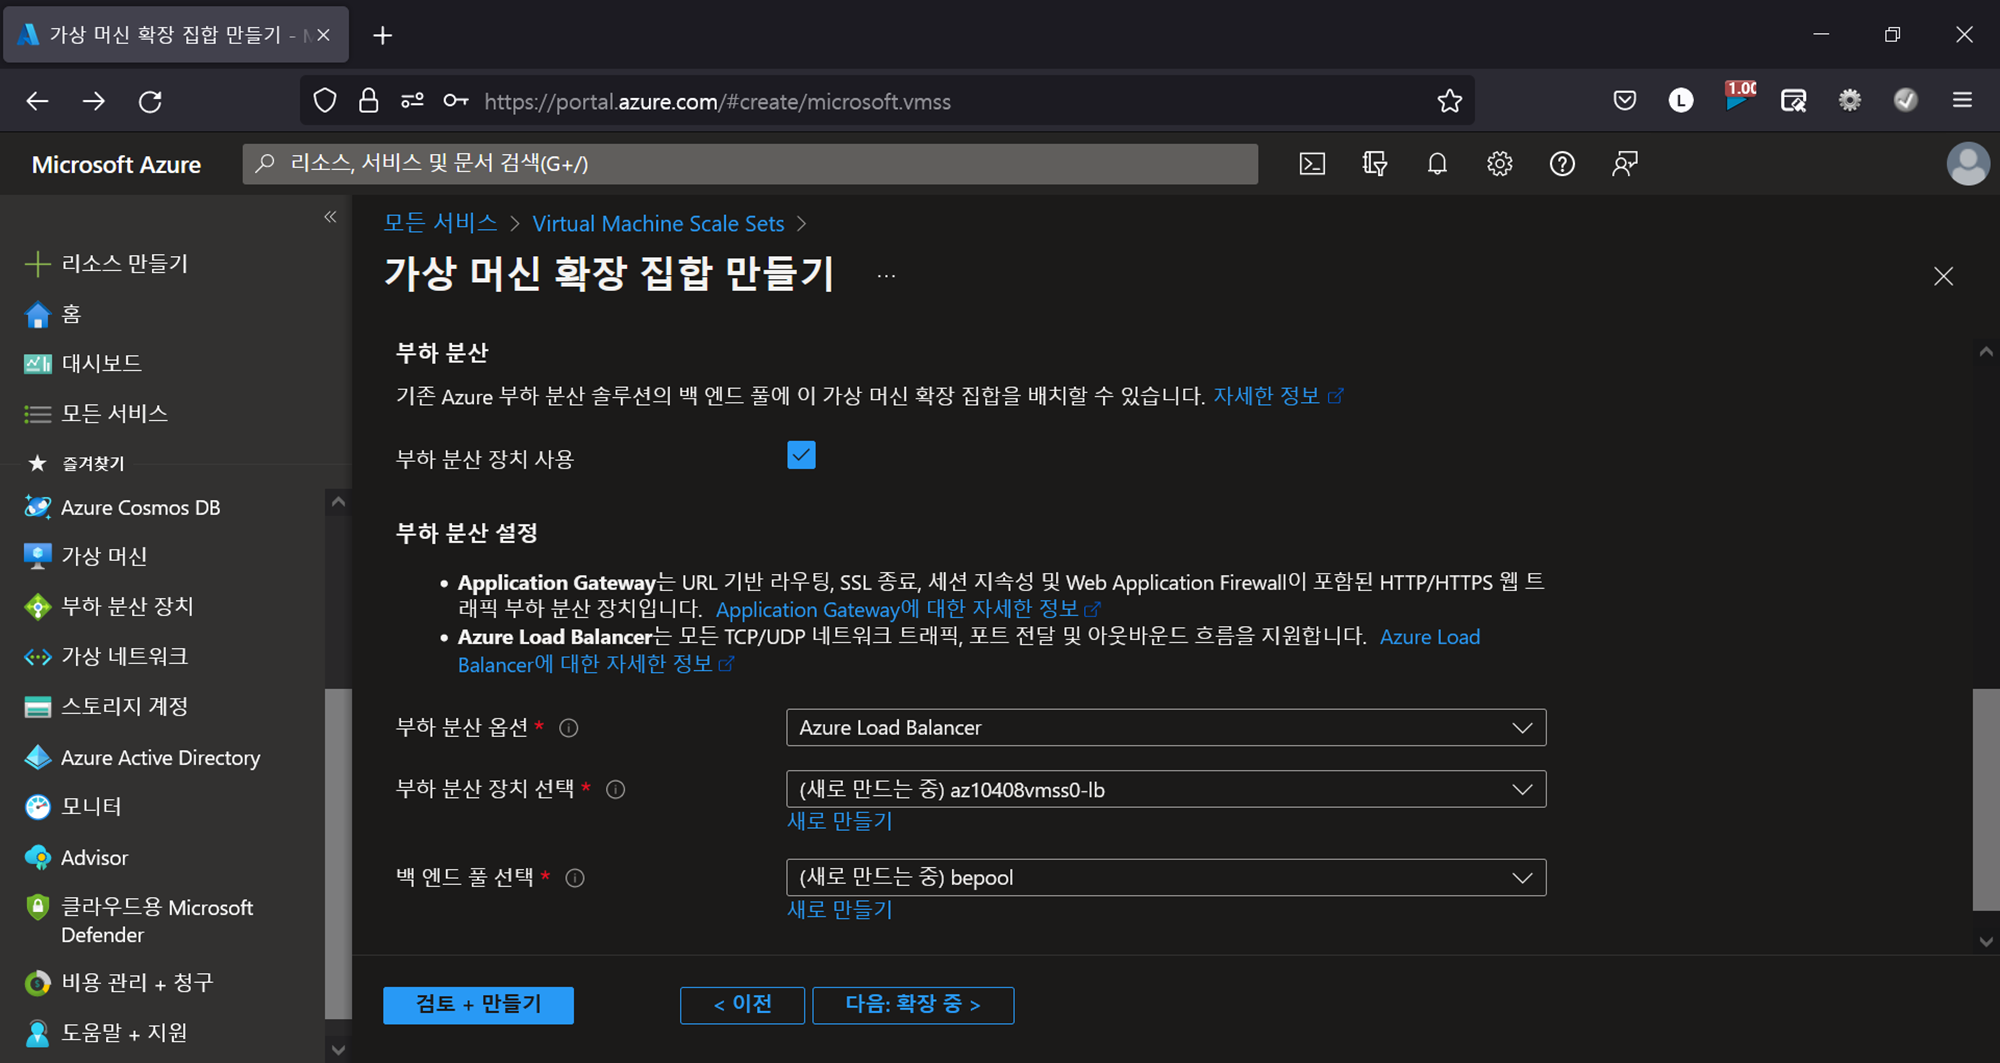Open the ellipsis menu beside page title
2000x1063 pixels.
point(886,276)
